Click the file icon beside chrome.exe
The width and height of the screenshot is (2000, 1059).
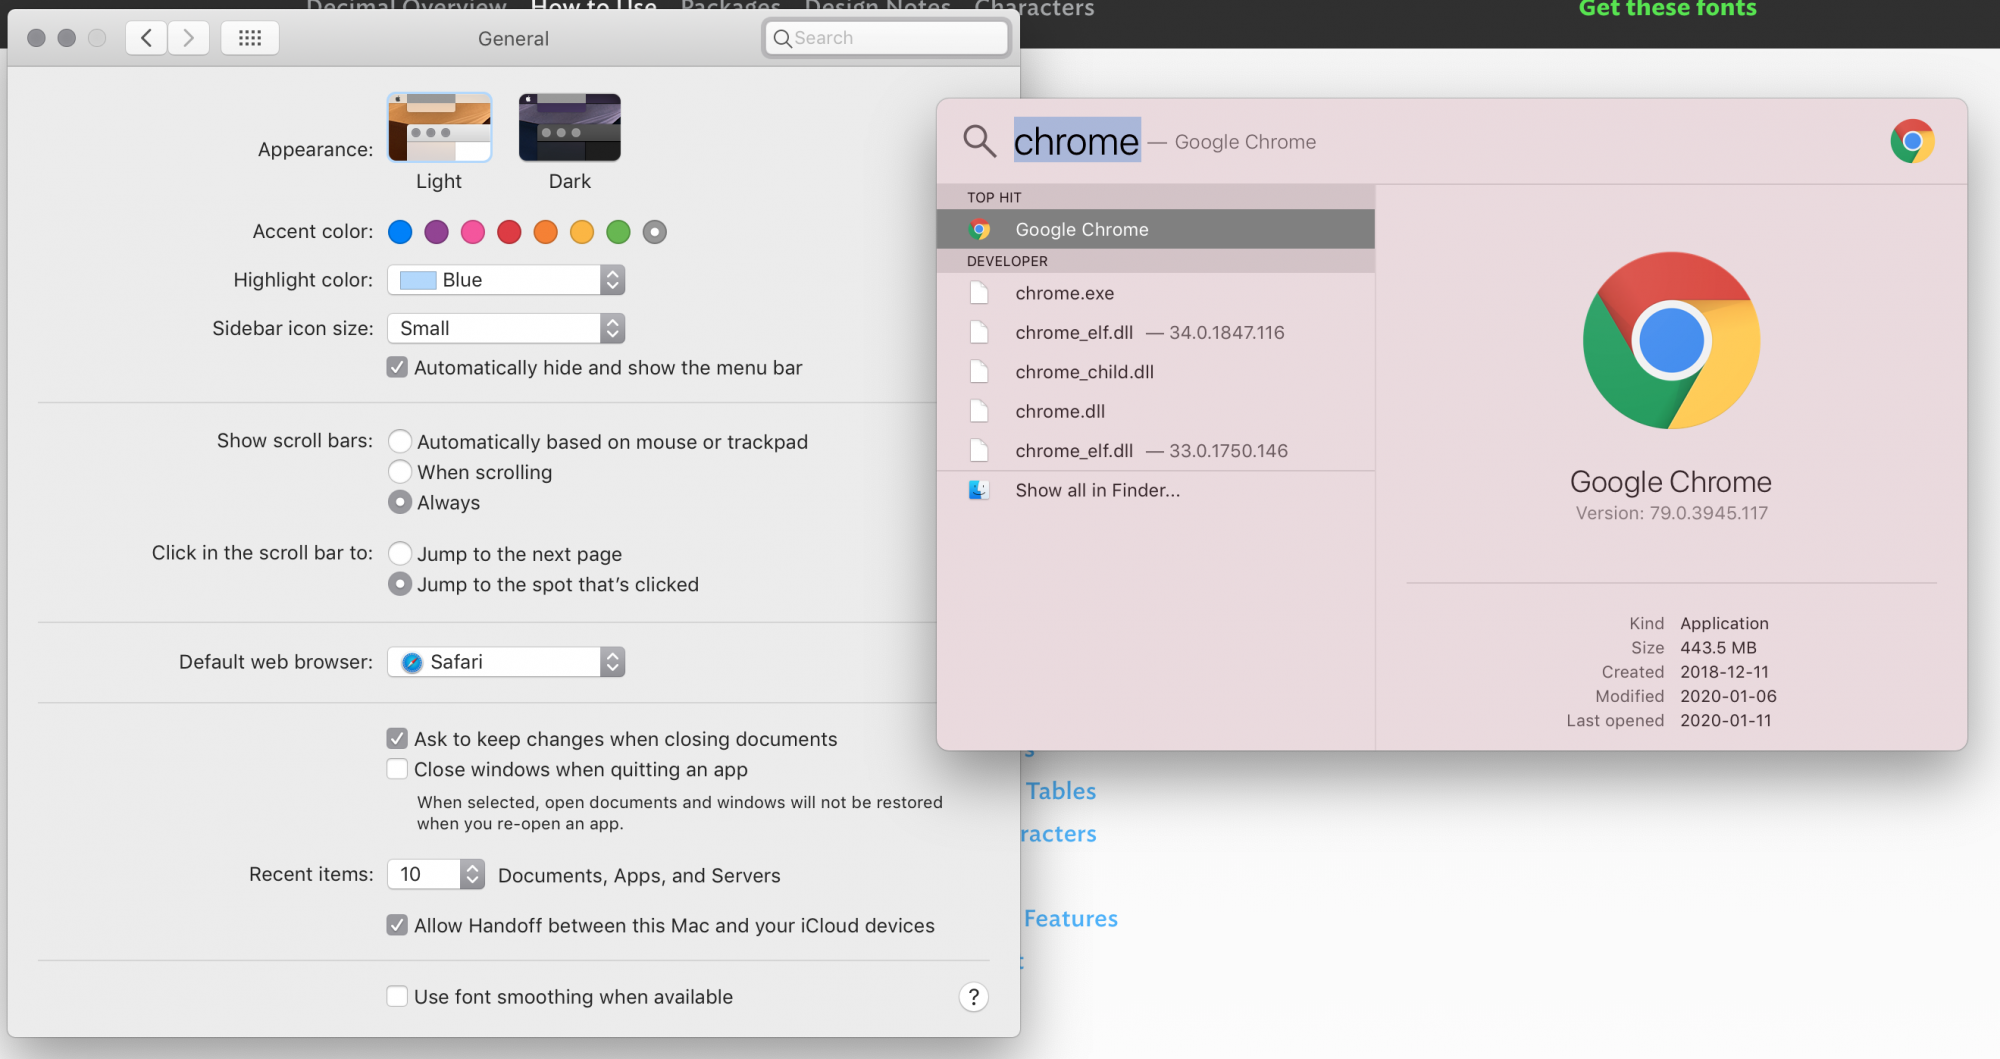point(979,293)
